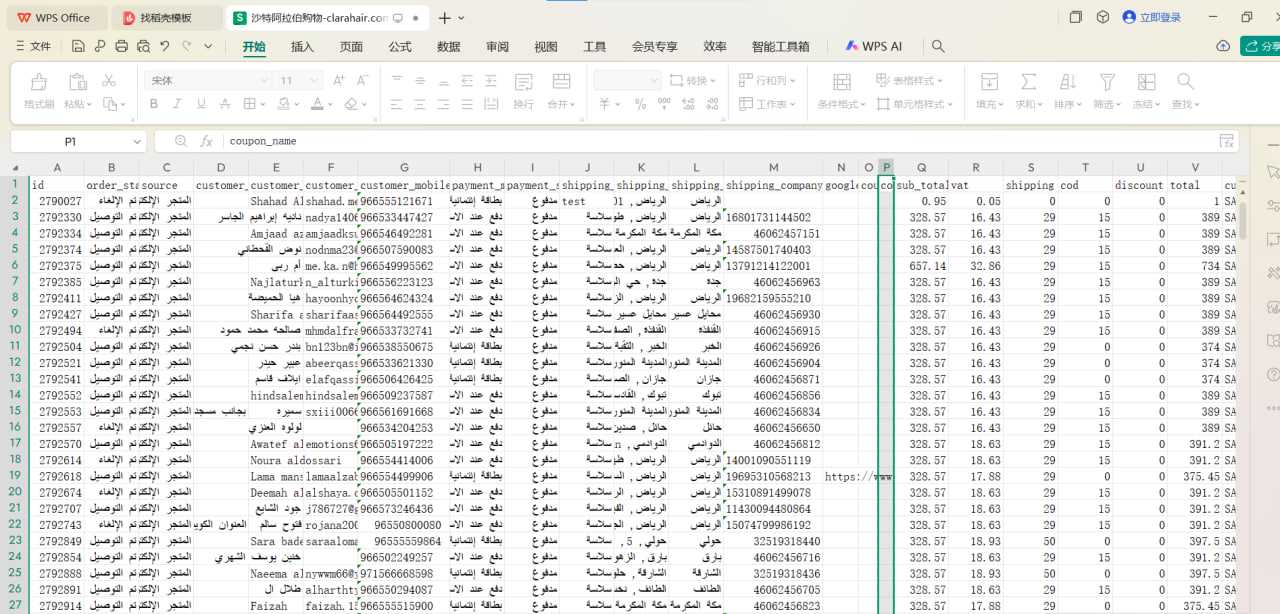The width and height of the screenshot is (1280, 614).
Task: Click the Conditional Formatting (条件格式) icon
Action: (x=842, y=82)
